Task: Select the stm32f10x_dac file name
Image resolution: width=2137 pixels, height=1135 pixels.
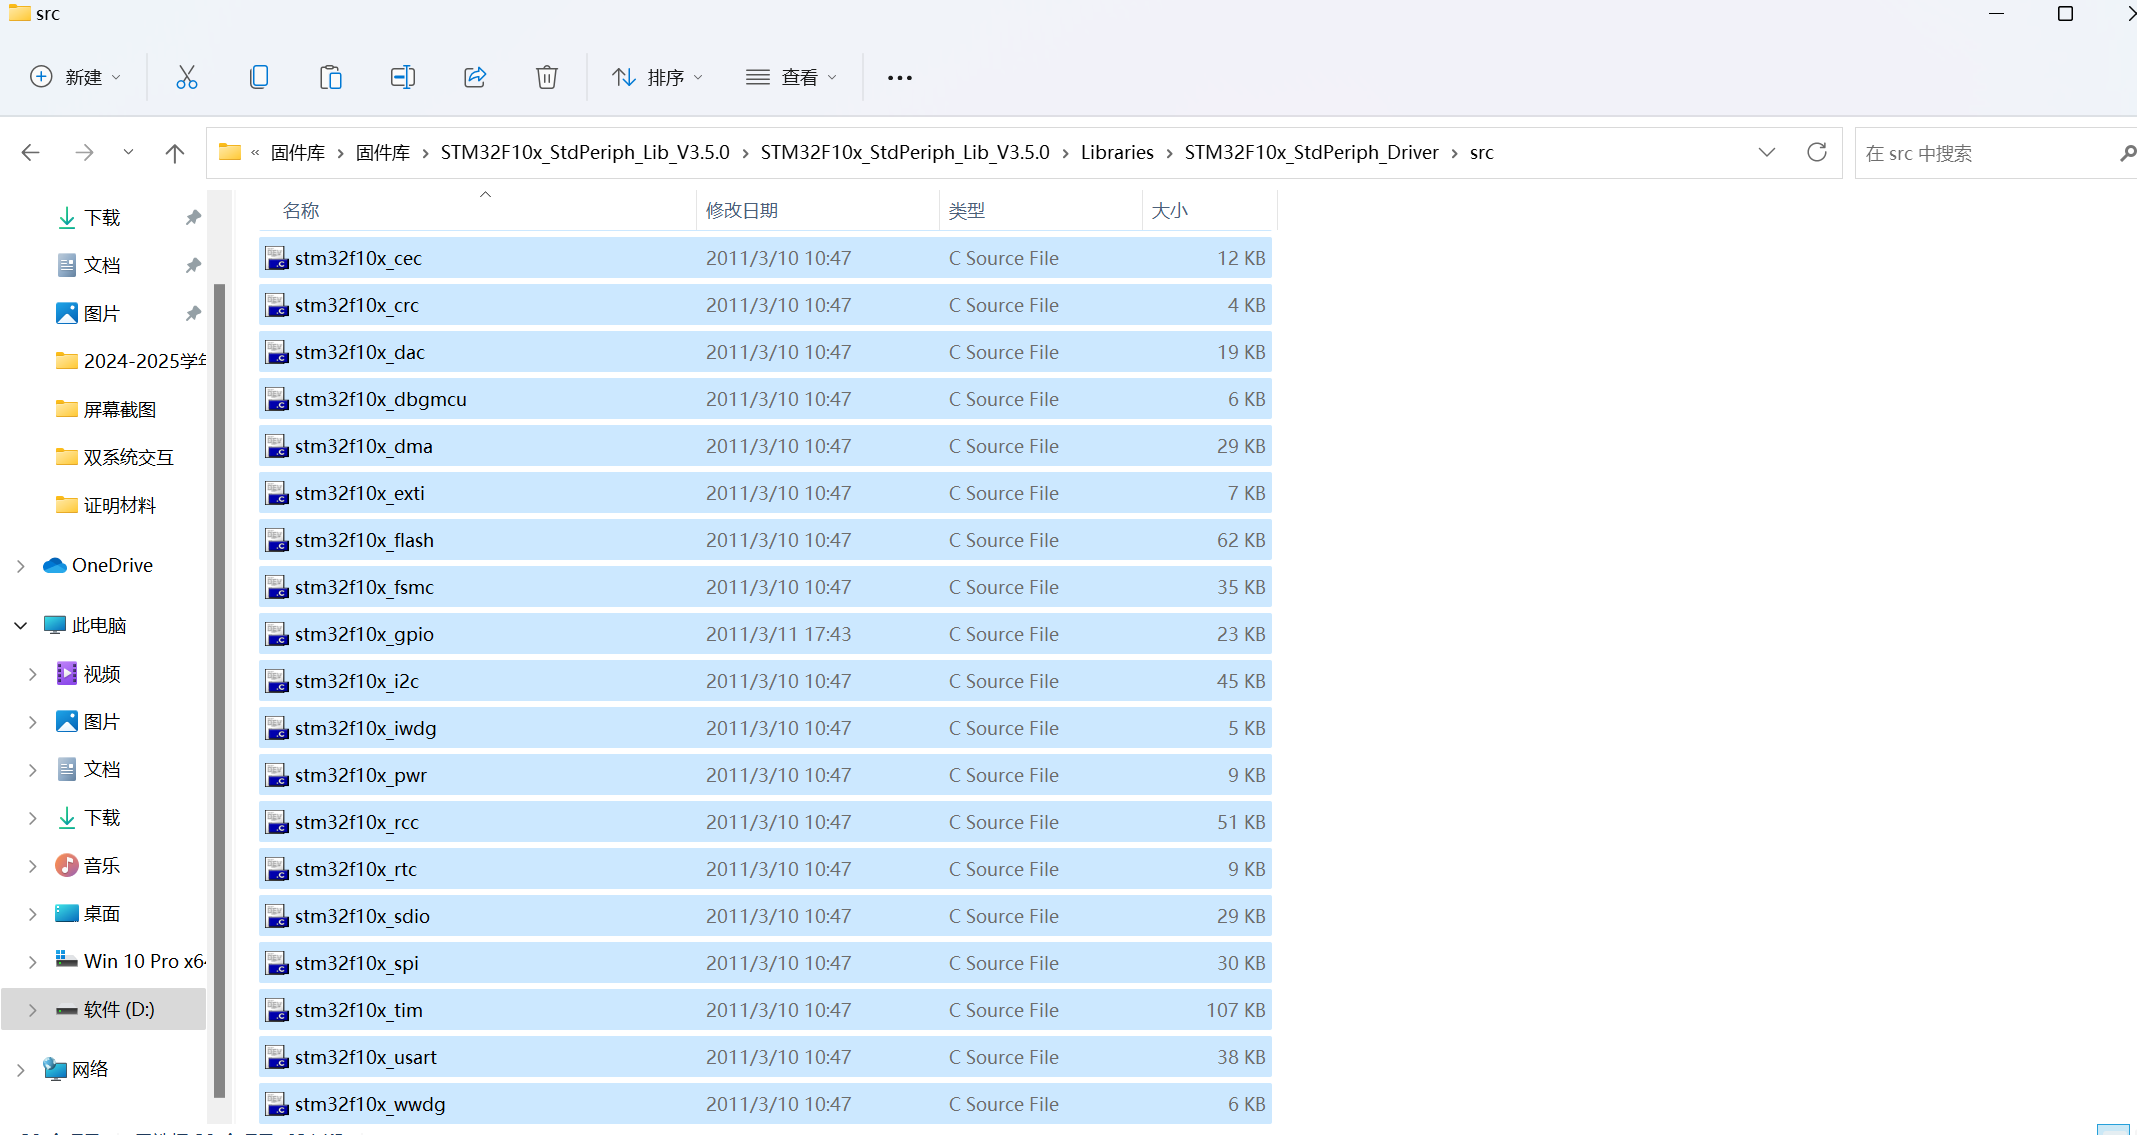Action: coord(360,352)
